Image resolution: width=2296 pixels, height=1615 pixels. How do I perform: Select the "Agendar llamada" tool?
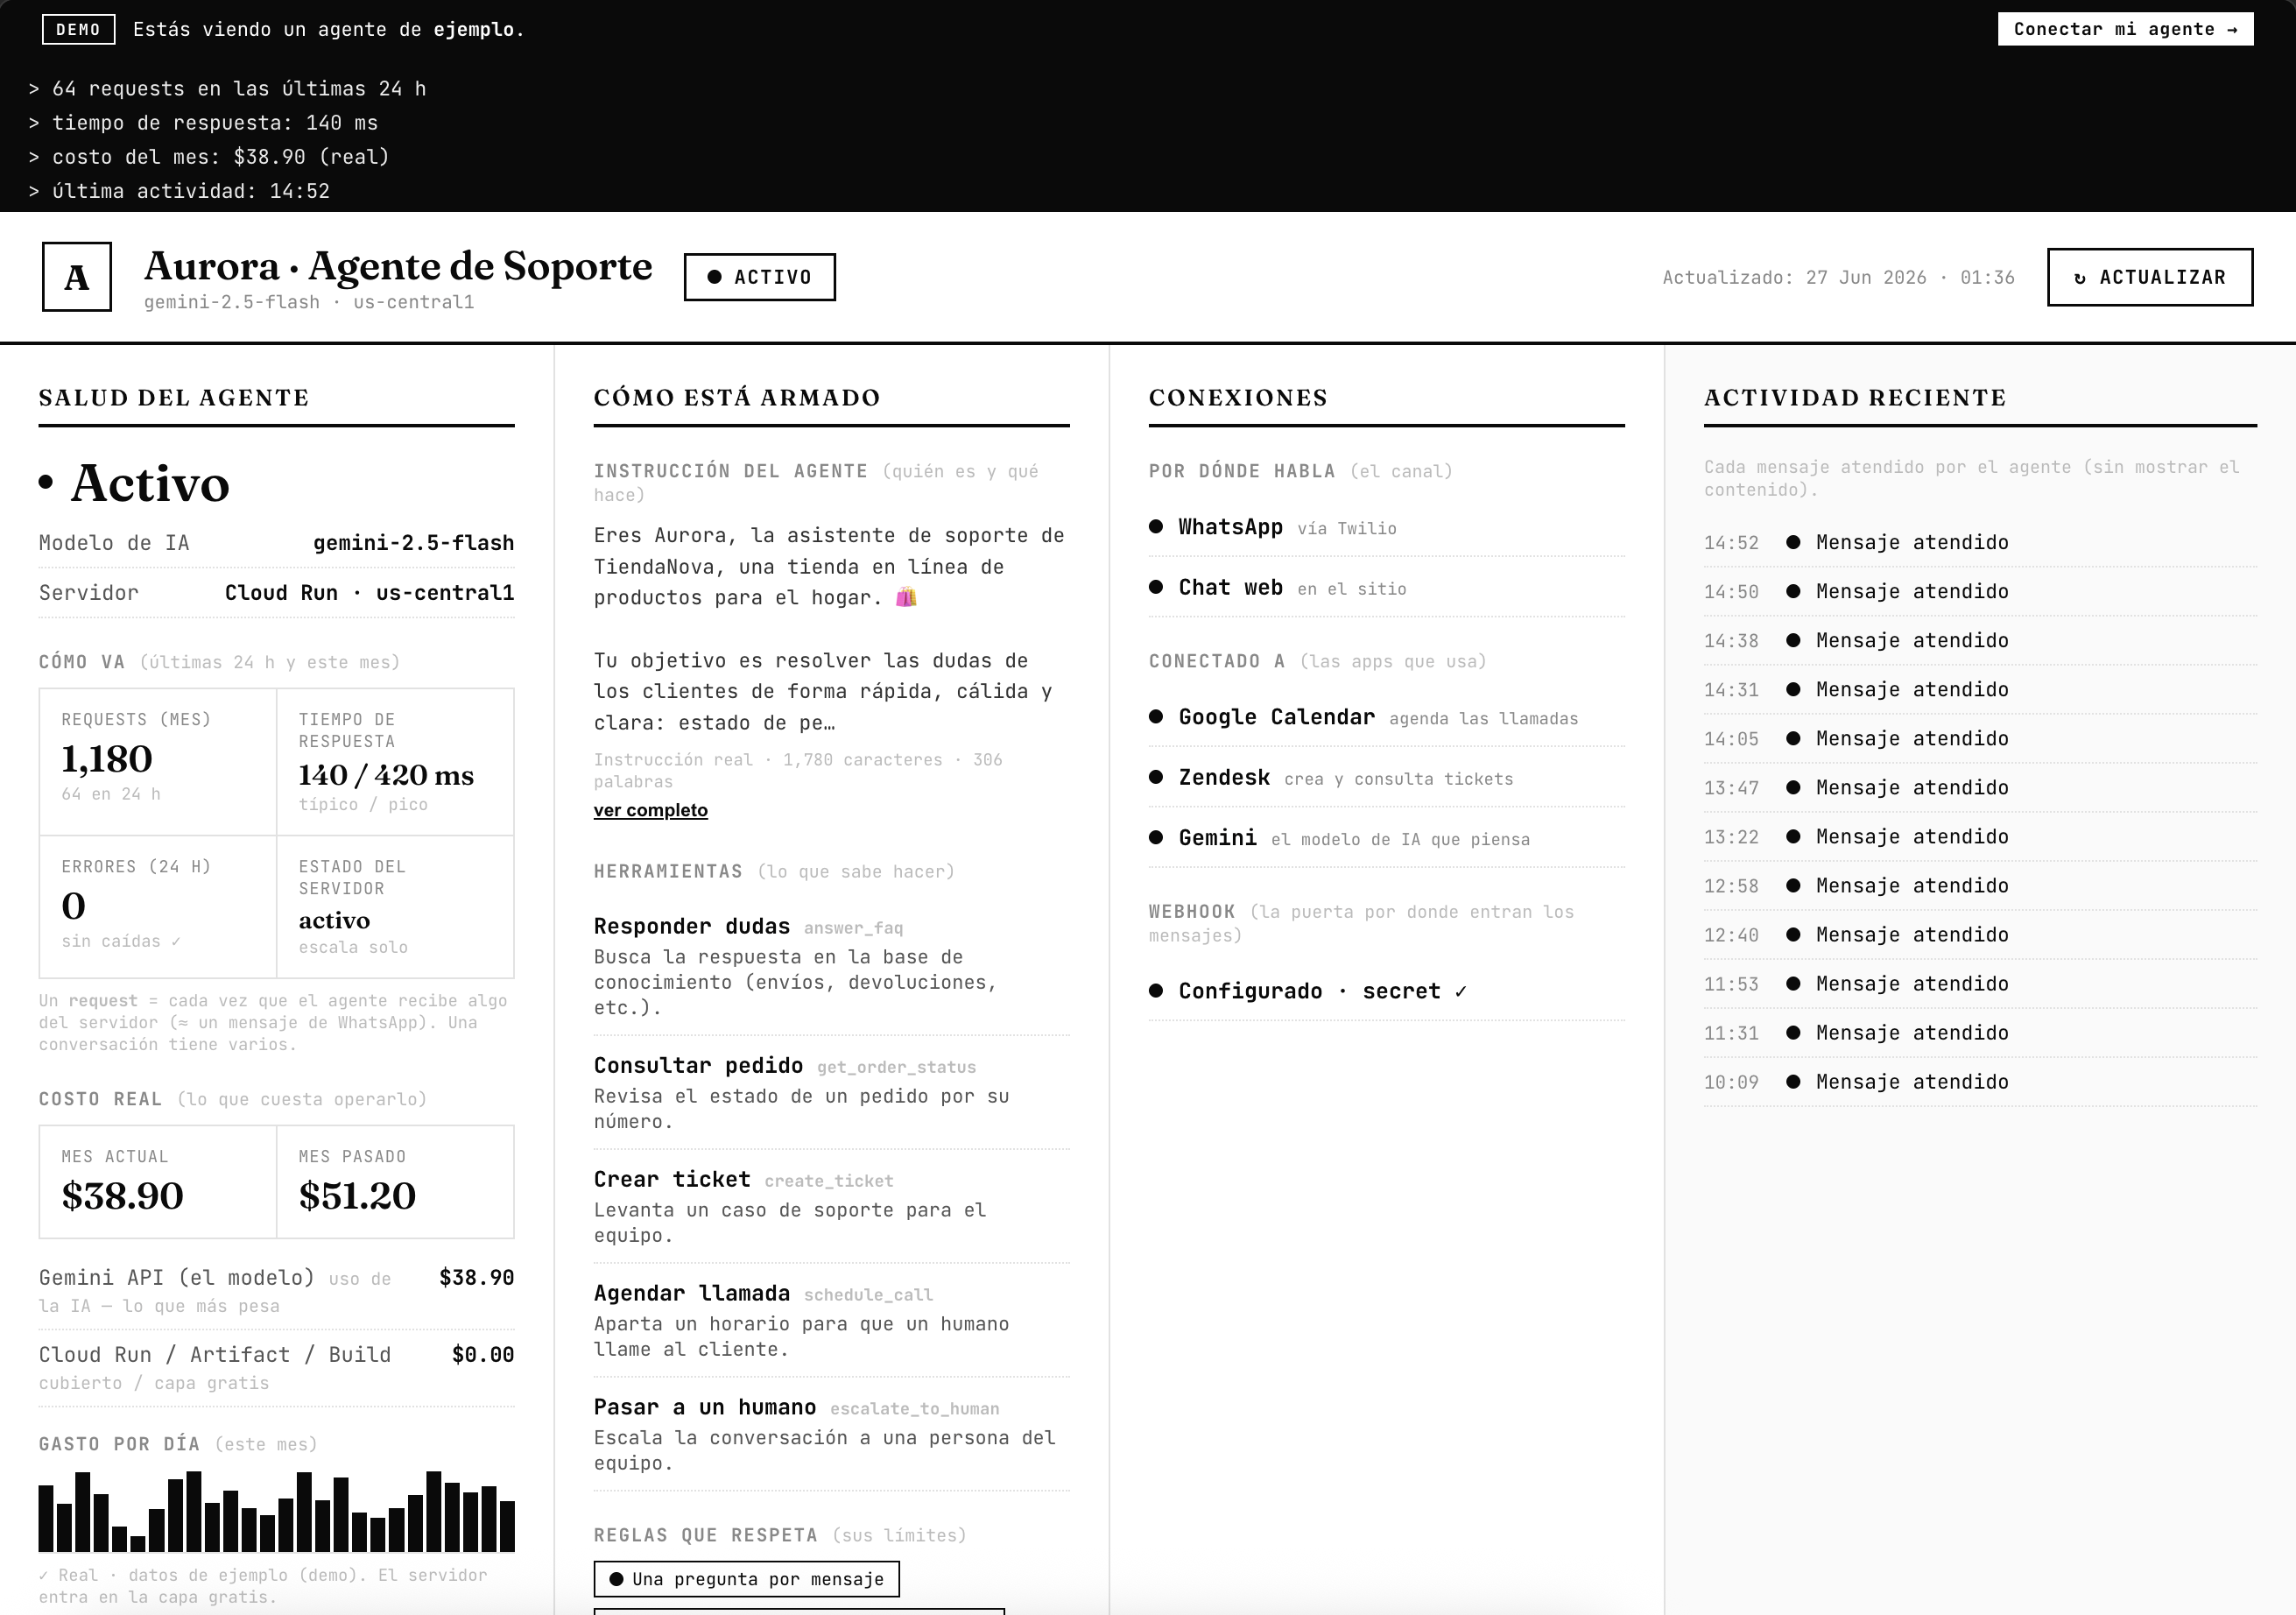(831, 1320)
